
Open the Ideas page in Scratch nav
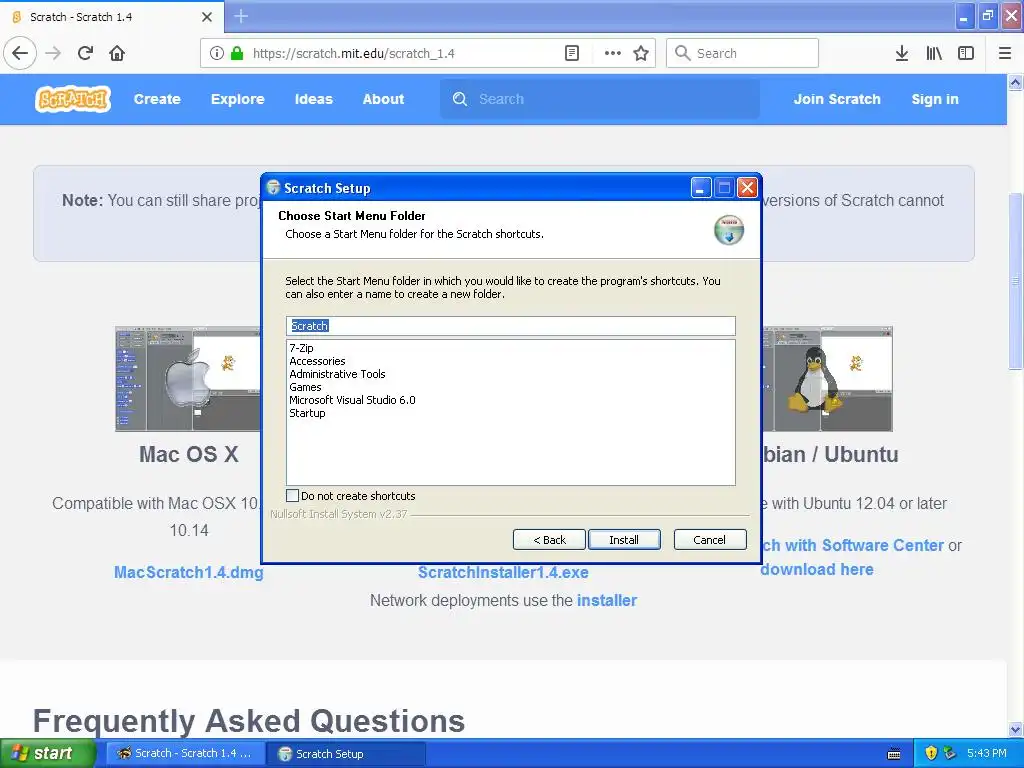(313, 99)
